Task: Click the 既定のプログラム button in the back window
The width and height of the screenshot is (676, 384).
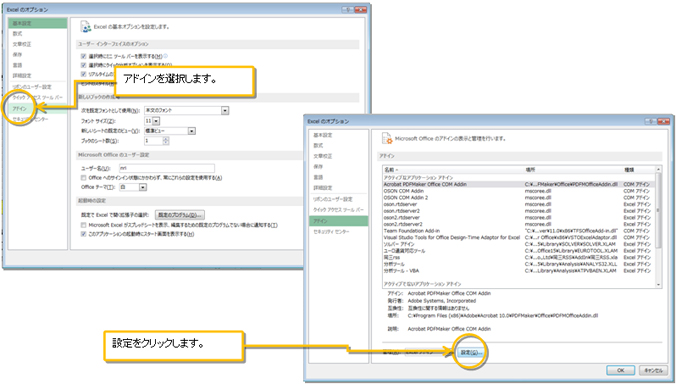Action: tap(180, 215)
